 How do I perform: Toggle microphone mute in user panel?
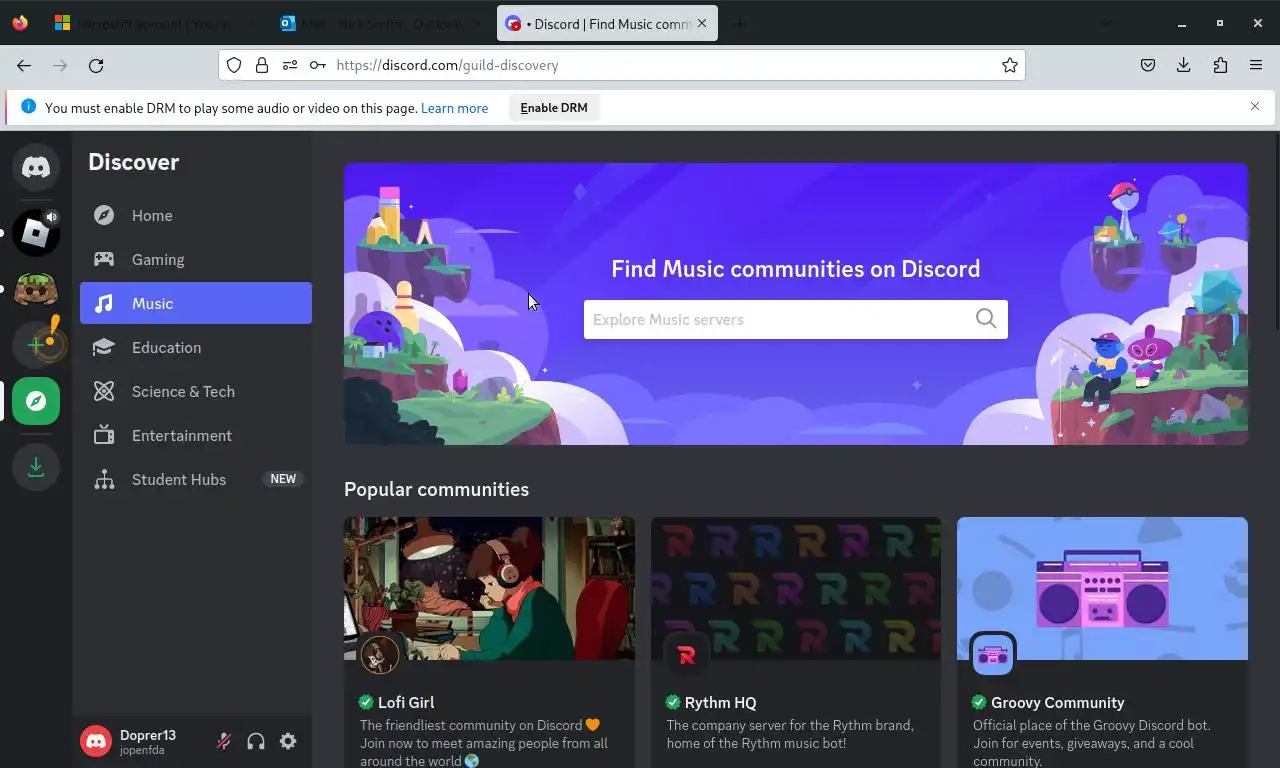tap(224, 741)
